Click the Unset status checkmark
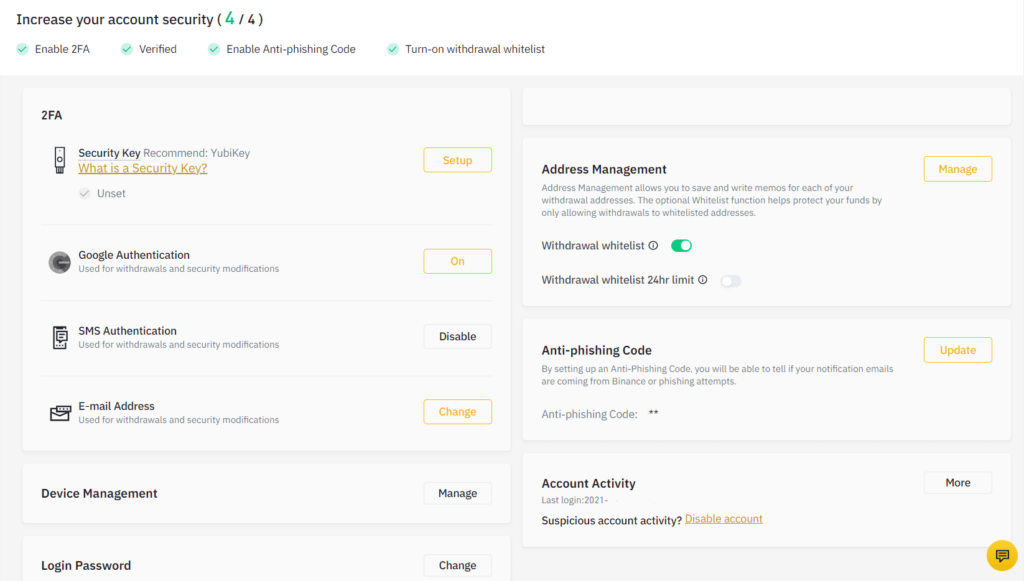Image resolution: width=1024 pixels, height=581 pixels. tap(85, 193)
